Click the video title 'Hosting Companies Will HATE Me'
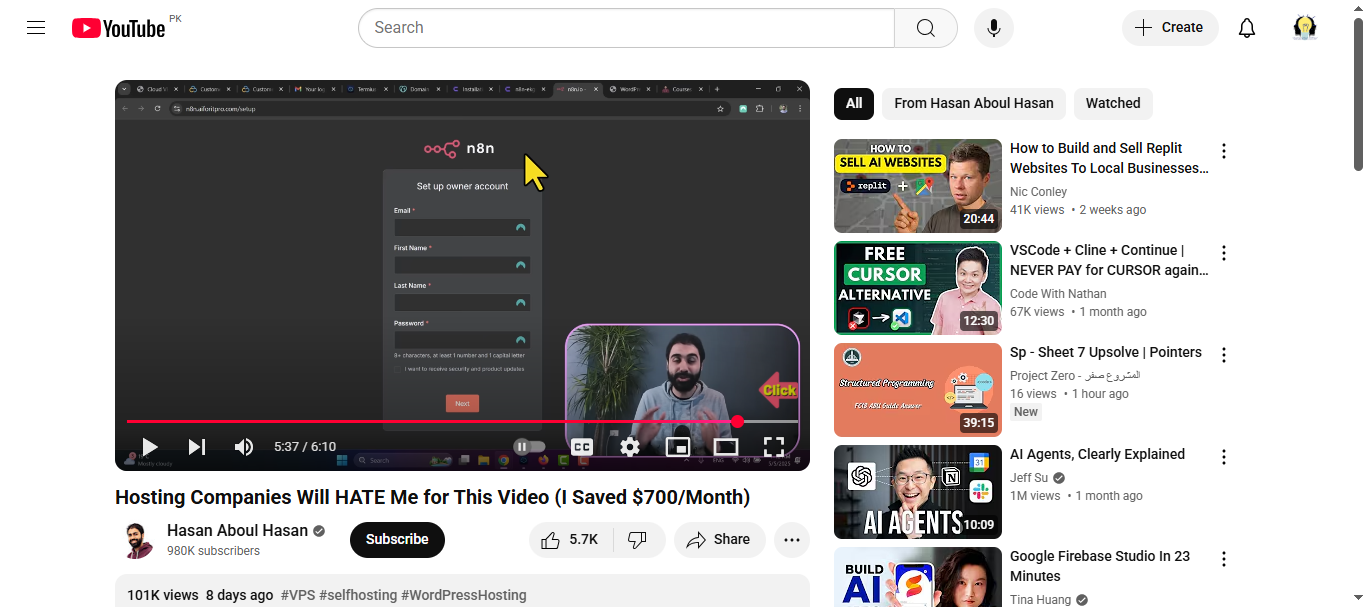This screenshot has width=1366, height=607. coord(432,497)
